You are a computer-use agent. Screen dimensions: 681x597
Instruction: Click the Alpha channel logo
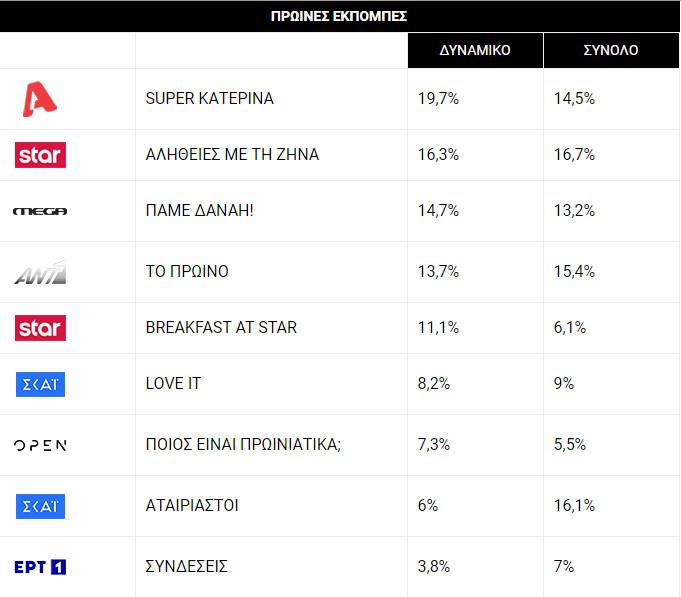click(40, 99)
